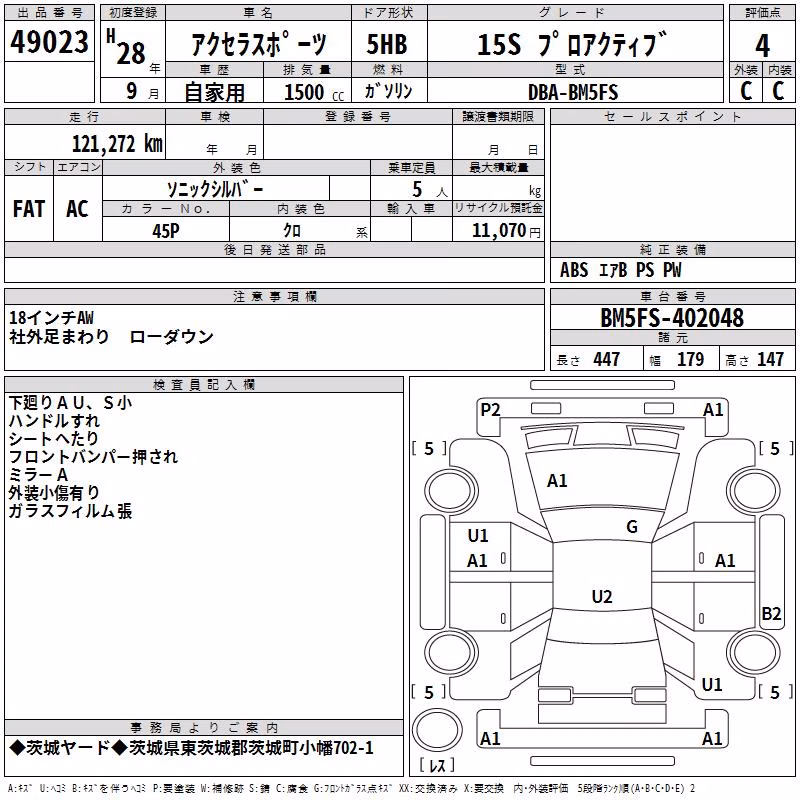The height and width of the screenshot is (800, 800).
Task: Click the legend line at bottom
Action: tap(351, 789)
